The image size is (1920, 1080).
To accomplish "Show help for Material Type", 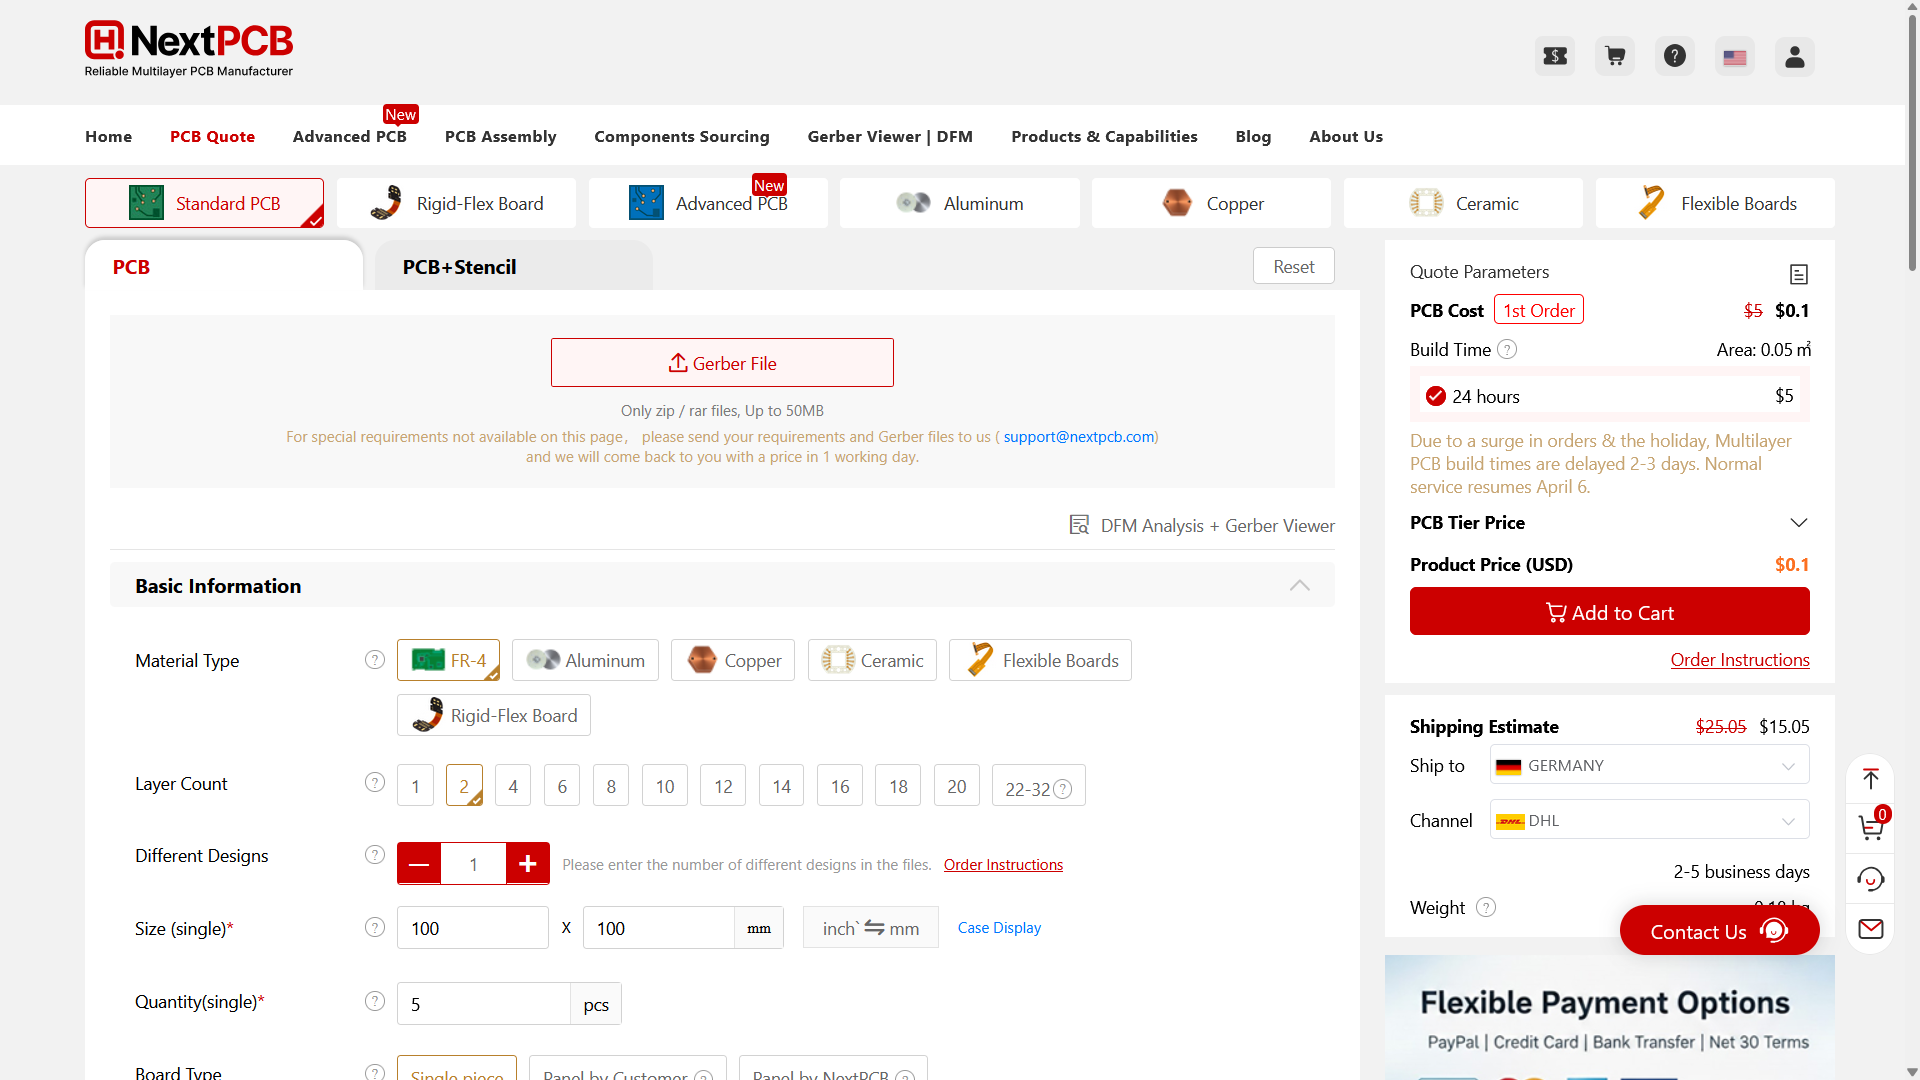I will point(375,660).
